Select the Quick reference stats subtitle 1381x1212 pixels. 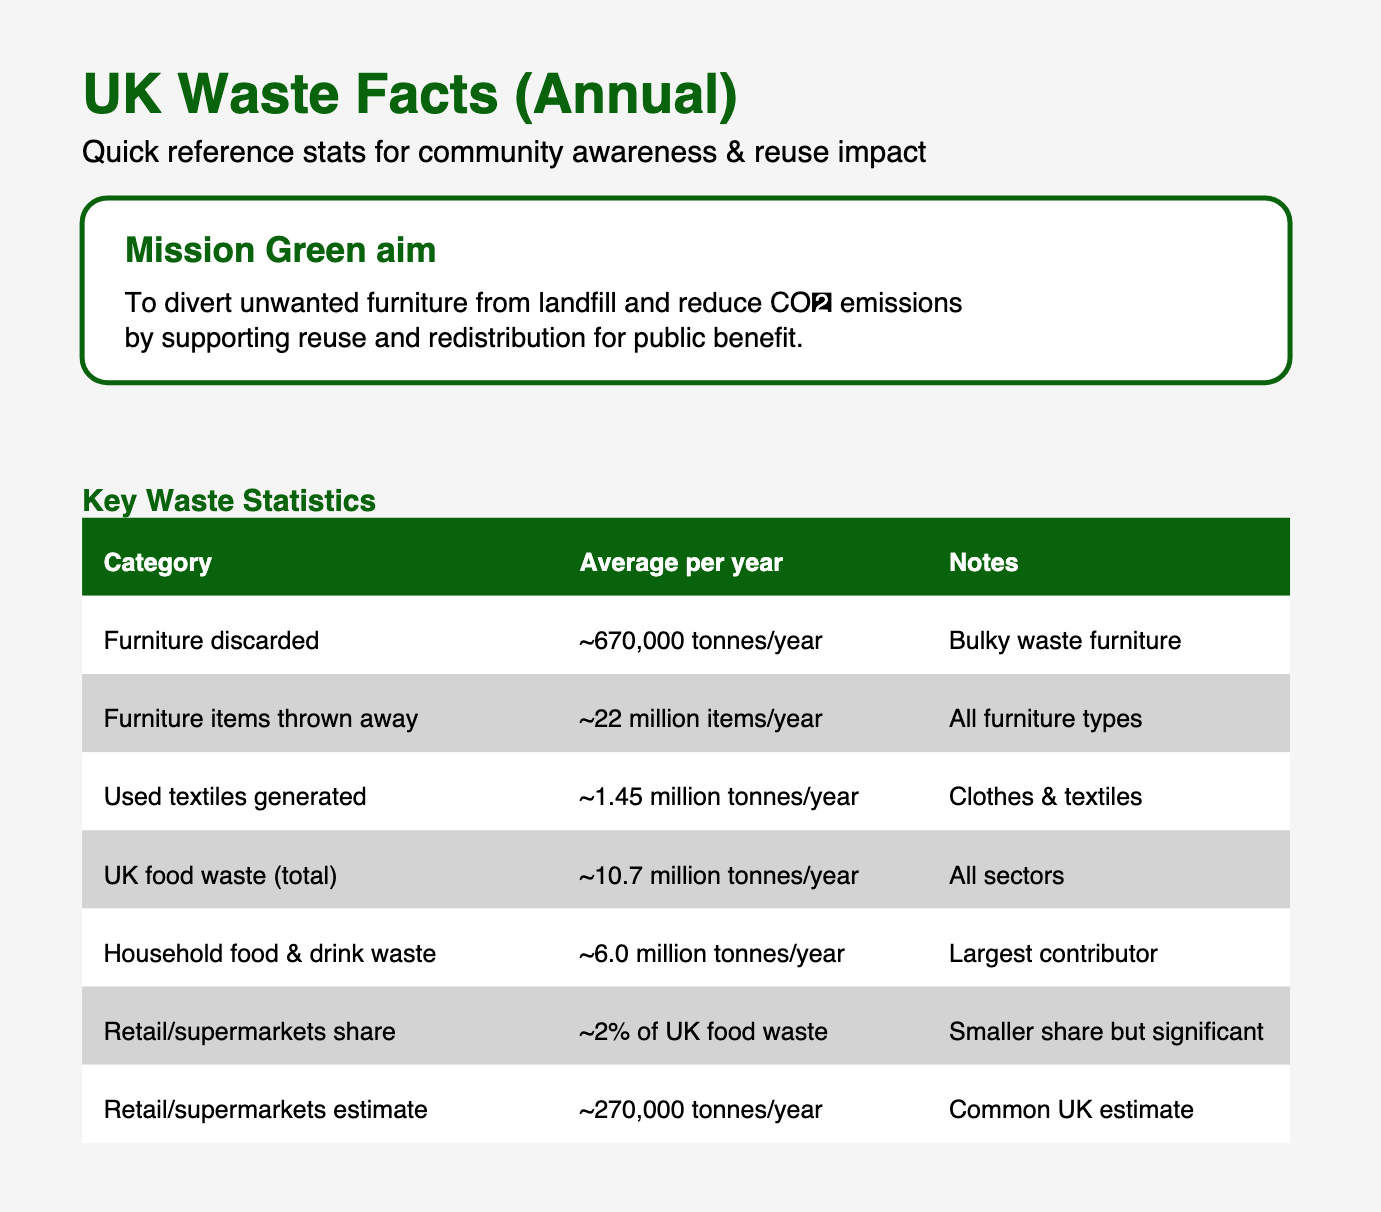[x=504, y=152]
